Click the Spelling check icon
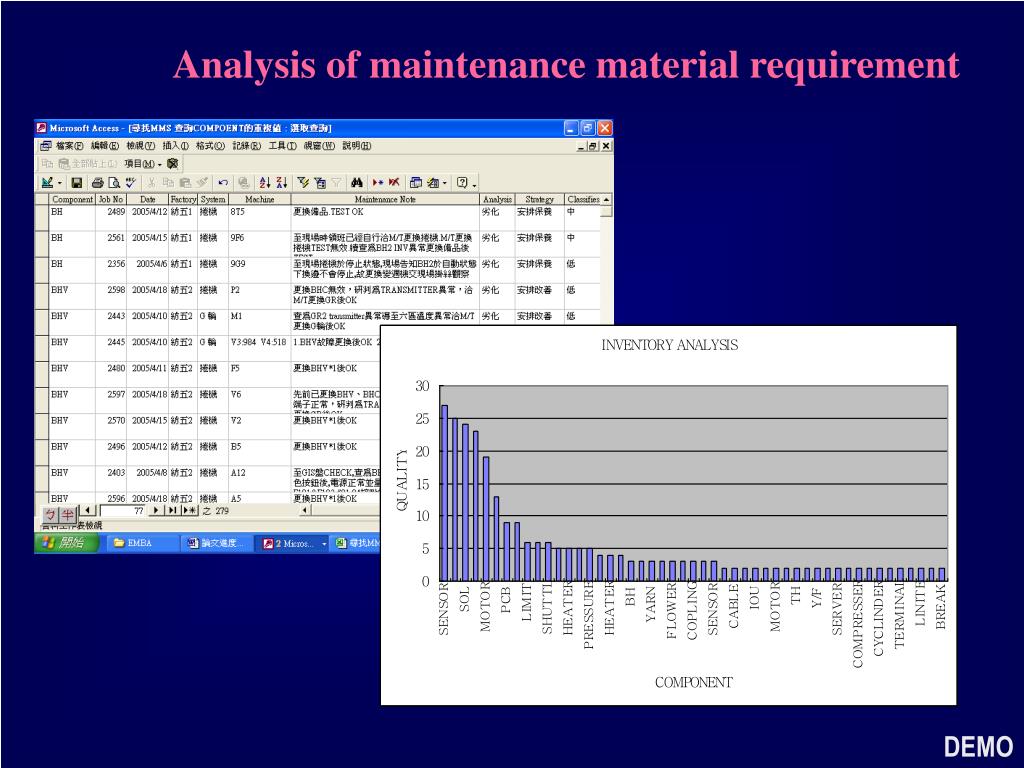The width and height of the screenshot is (1024, 768). [x=130, y=183]
